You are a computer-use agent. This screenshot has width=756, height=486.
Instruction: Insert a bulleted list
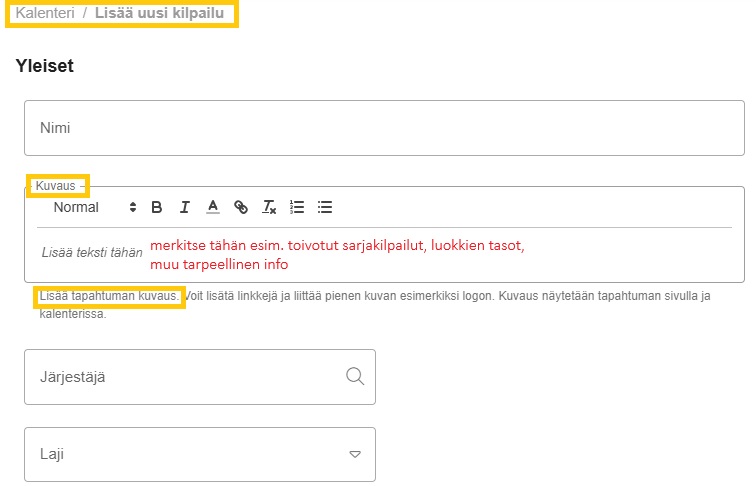325,207
